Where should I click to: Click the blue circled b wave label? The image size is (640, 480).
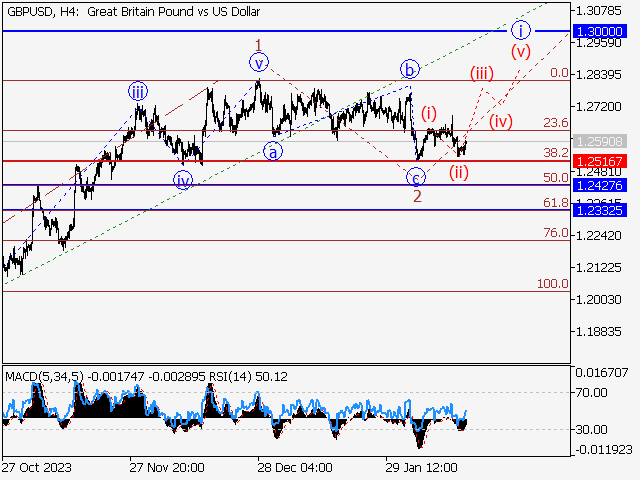tap(409, 69)
